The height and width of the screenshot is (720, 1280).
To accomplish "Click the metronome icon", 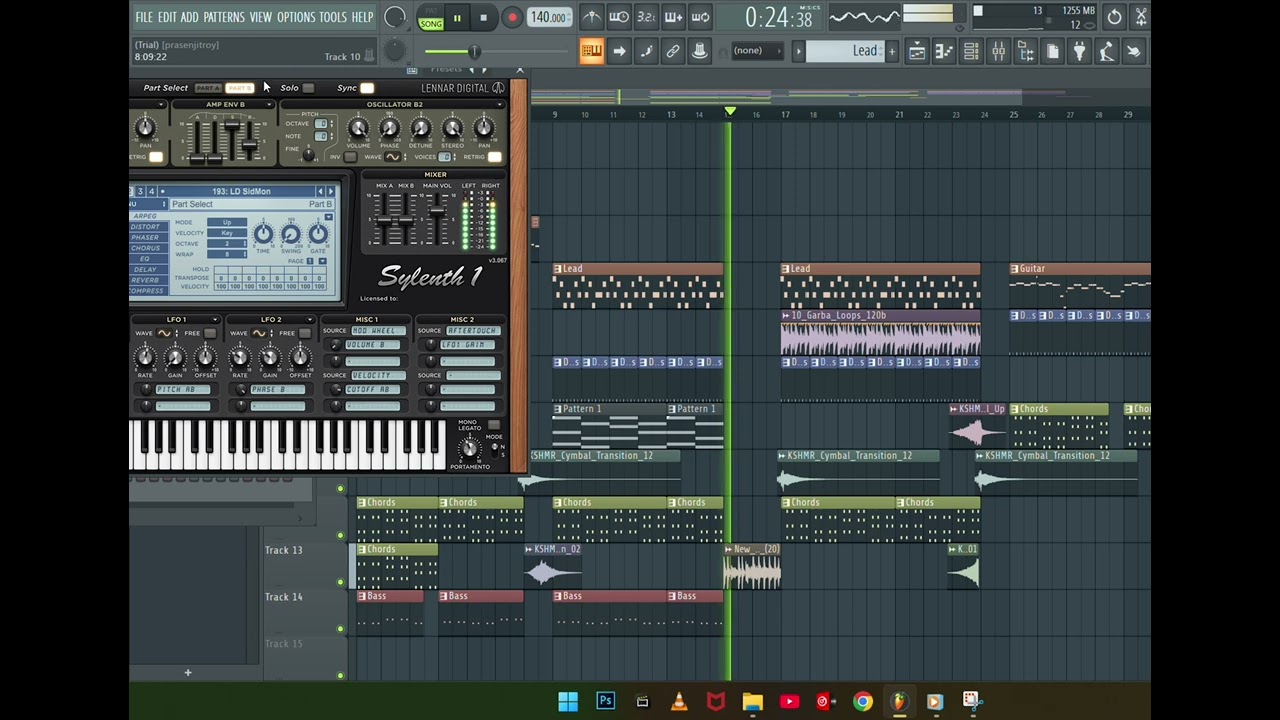I will point(592,17).
